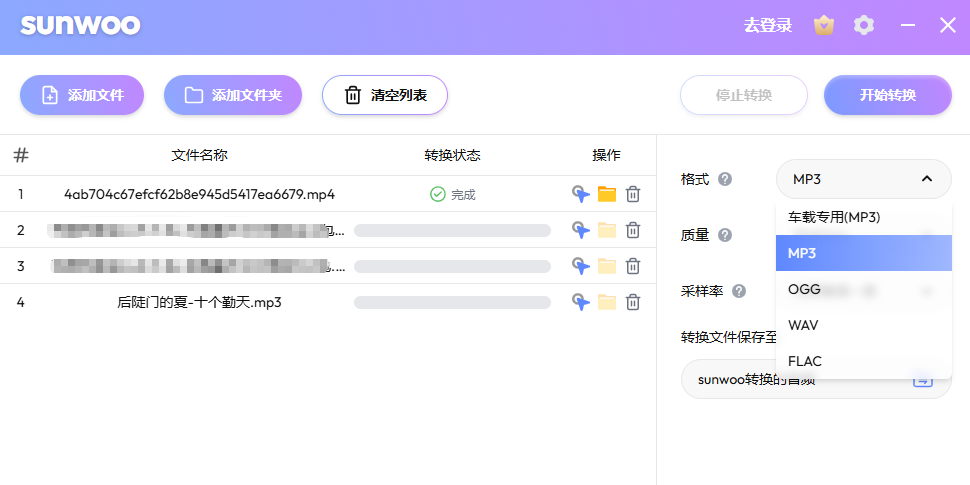Click the help icon next to 格式
This screenshot has height=485, width=970.
coord(725,179)
